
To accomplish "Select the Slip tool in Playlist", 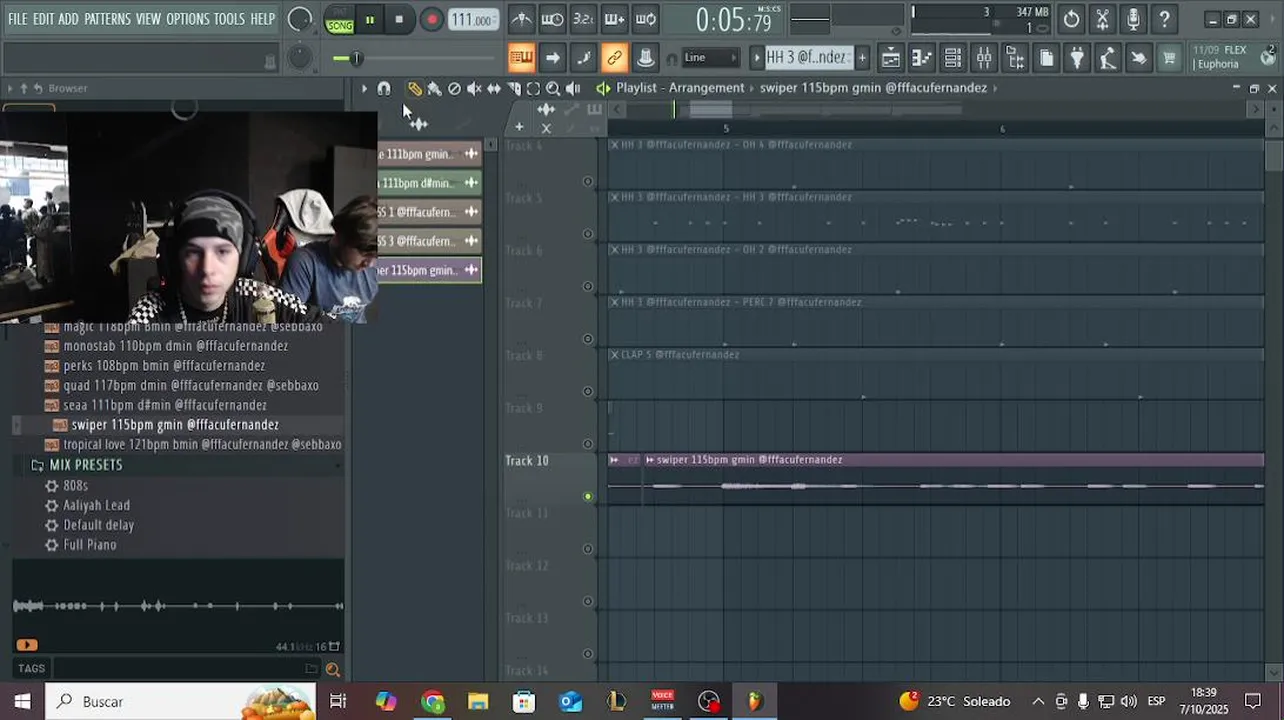I will pyautogui.click(x=494, y=89).
